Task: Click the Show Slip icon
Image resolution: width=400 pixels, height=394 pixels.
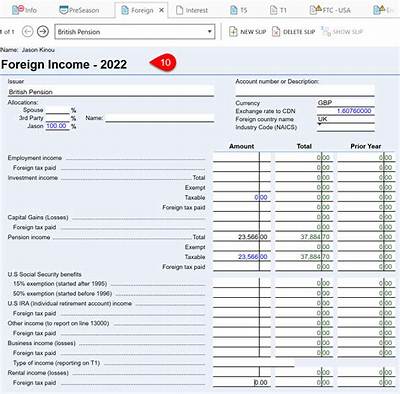Action: click(325, 32)
